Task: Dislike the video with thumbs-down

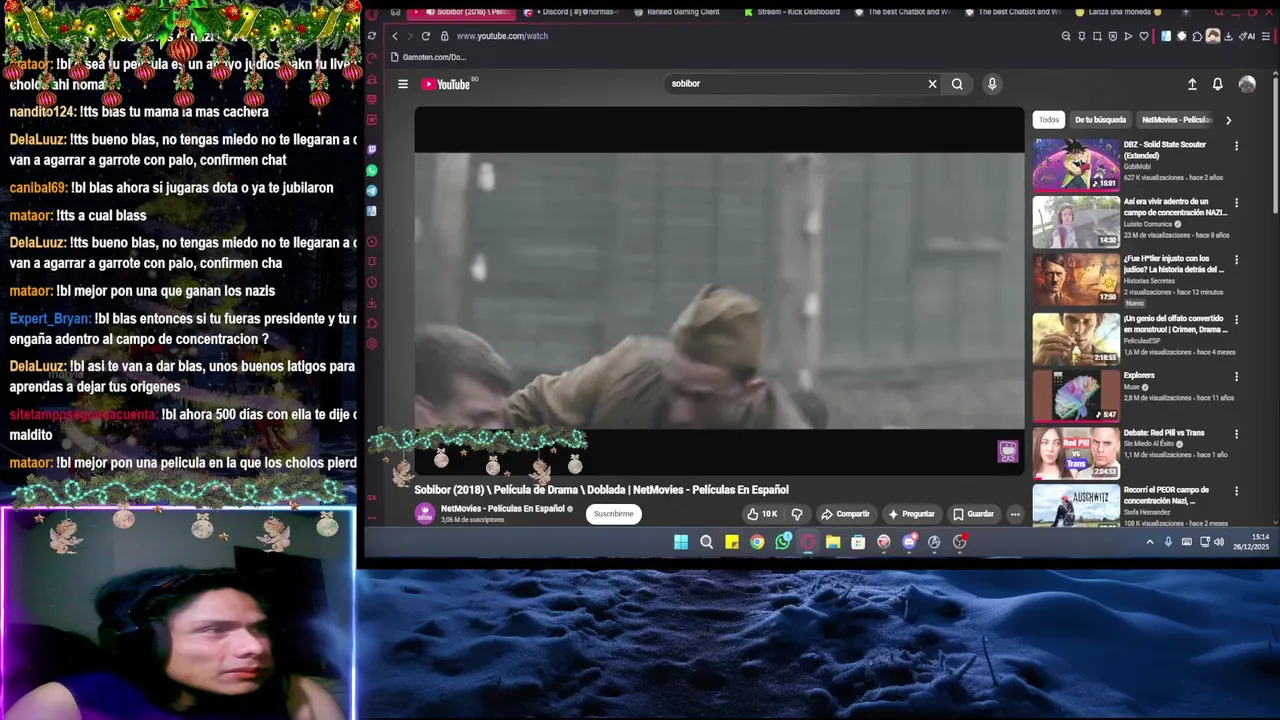Action: click(x=797, y=514)
